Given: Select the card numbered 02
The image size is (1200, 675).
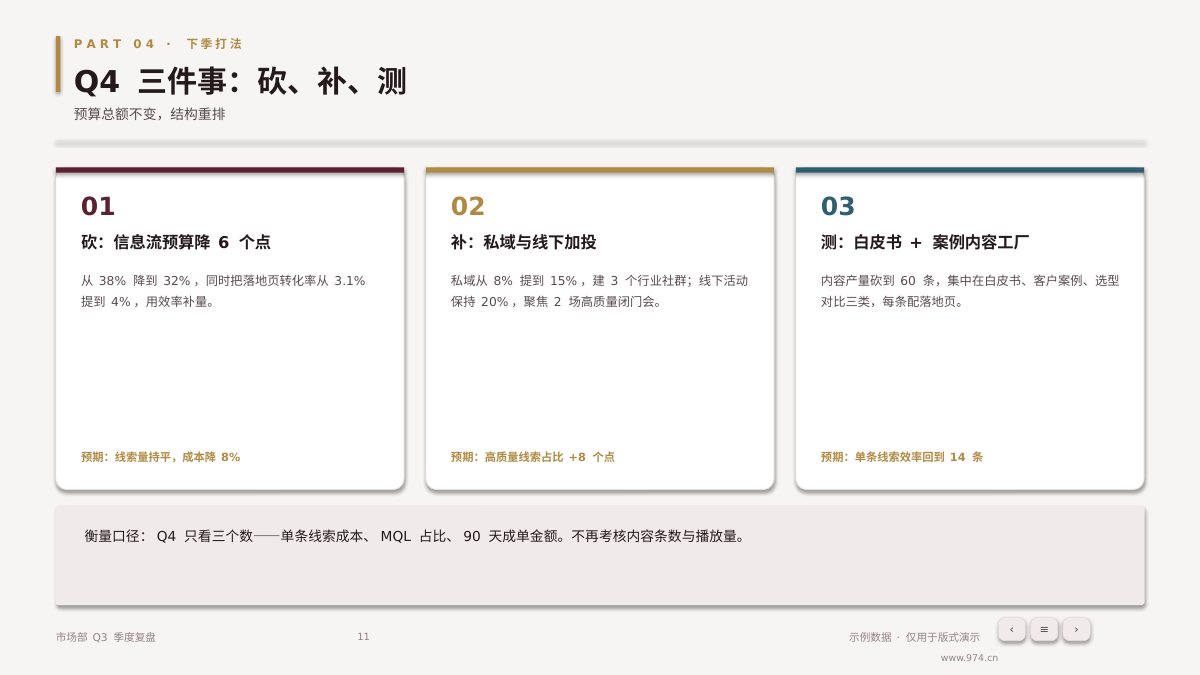Looking at the screenshot, I should coord(600,329).
